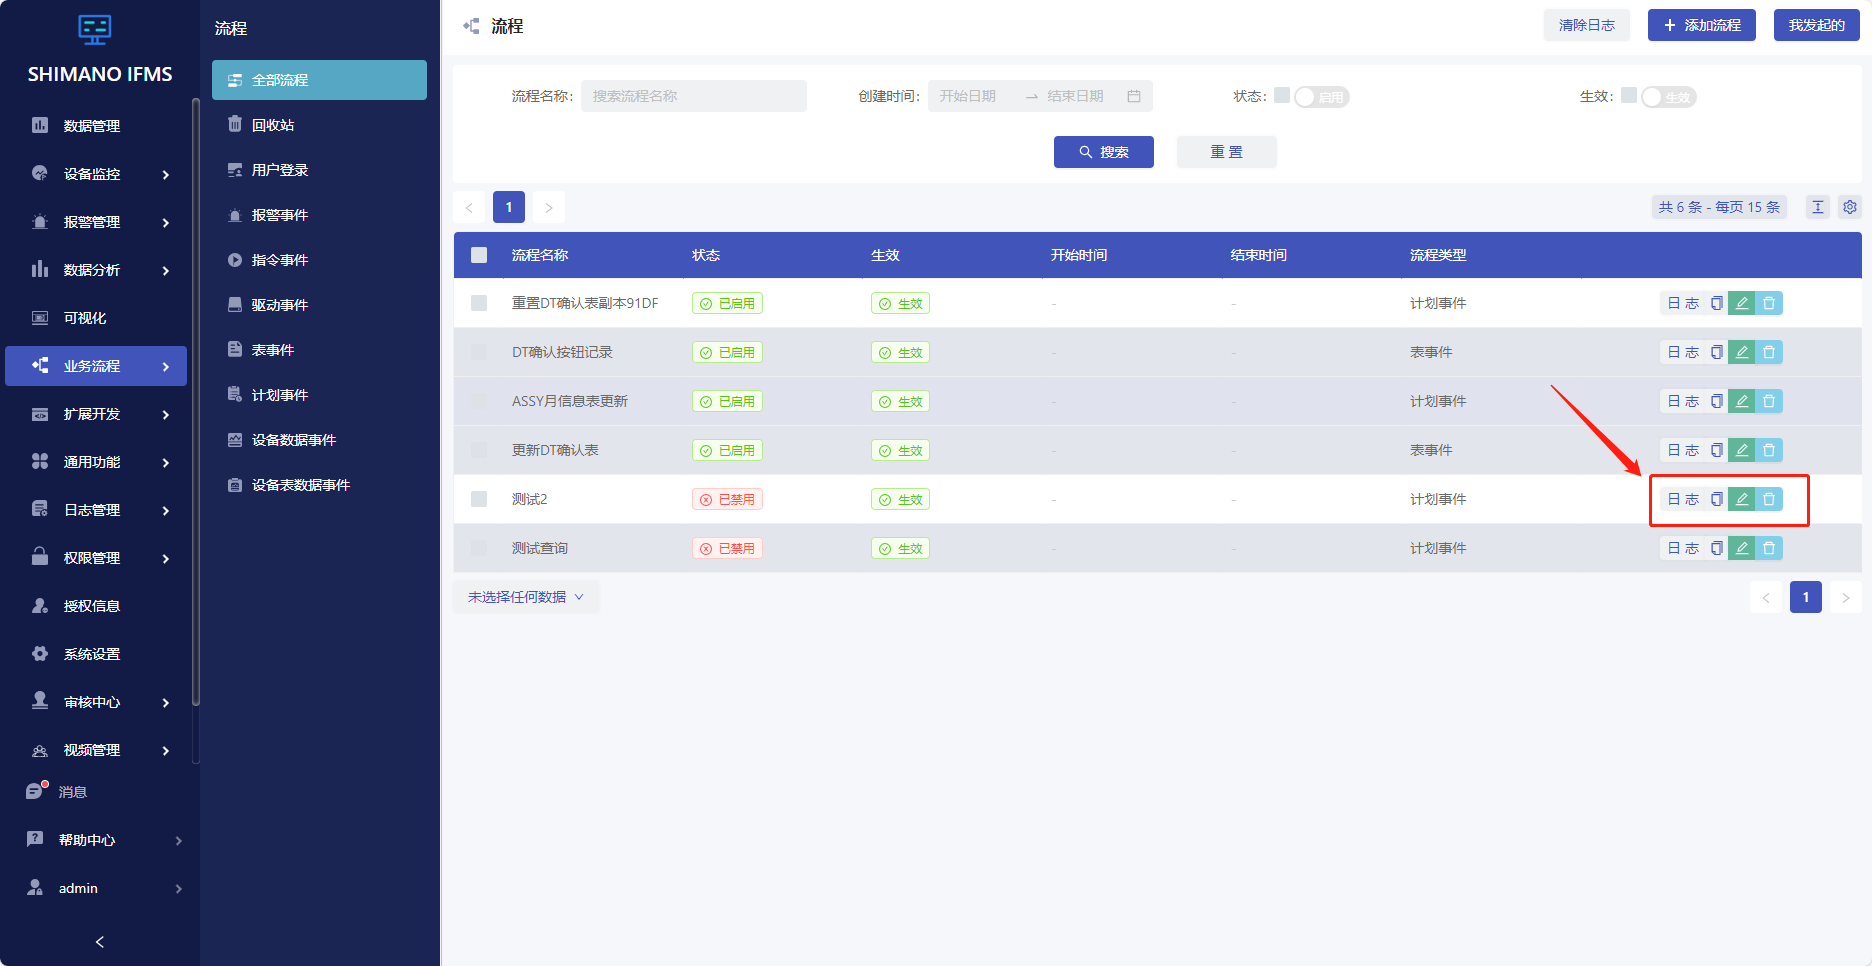This screenshot has width=1872, height=966.
Task: Open 设备表数据事件 in the flow submenu
Action: [319, 485]
